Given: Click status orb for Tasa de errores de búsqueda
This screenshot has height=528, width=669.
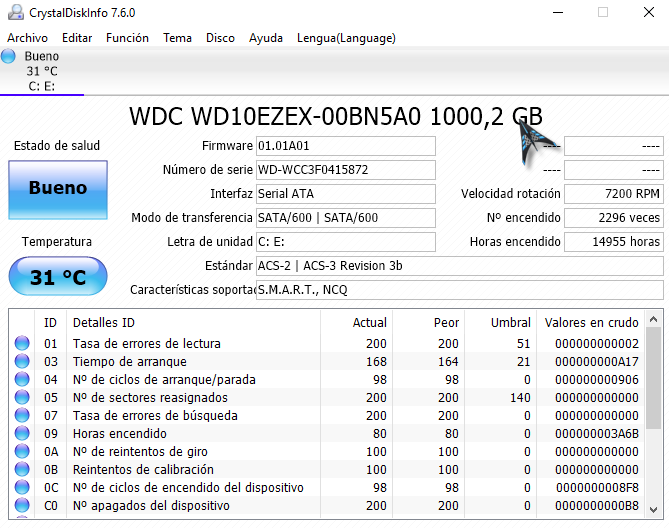Looking at the screenshot, I should pos(22,415).
